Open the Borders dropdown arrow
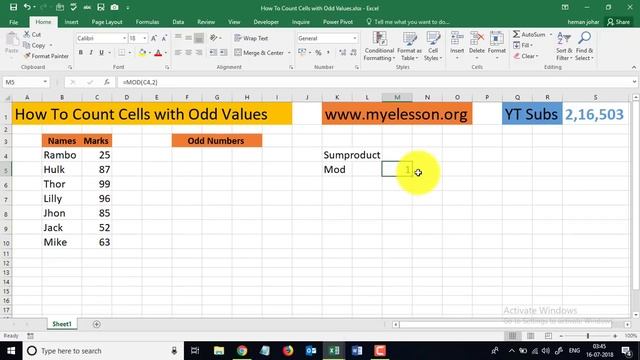This screenshot has width=640, height=360. click(130, 53)
